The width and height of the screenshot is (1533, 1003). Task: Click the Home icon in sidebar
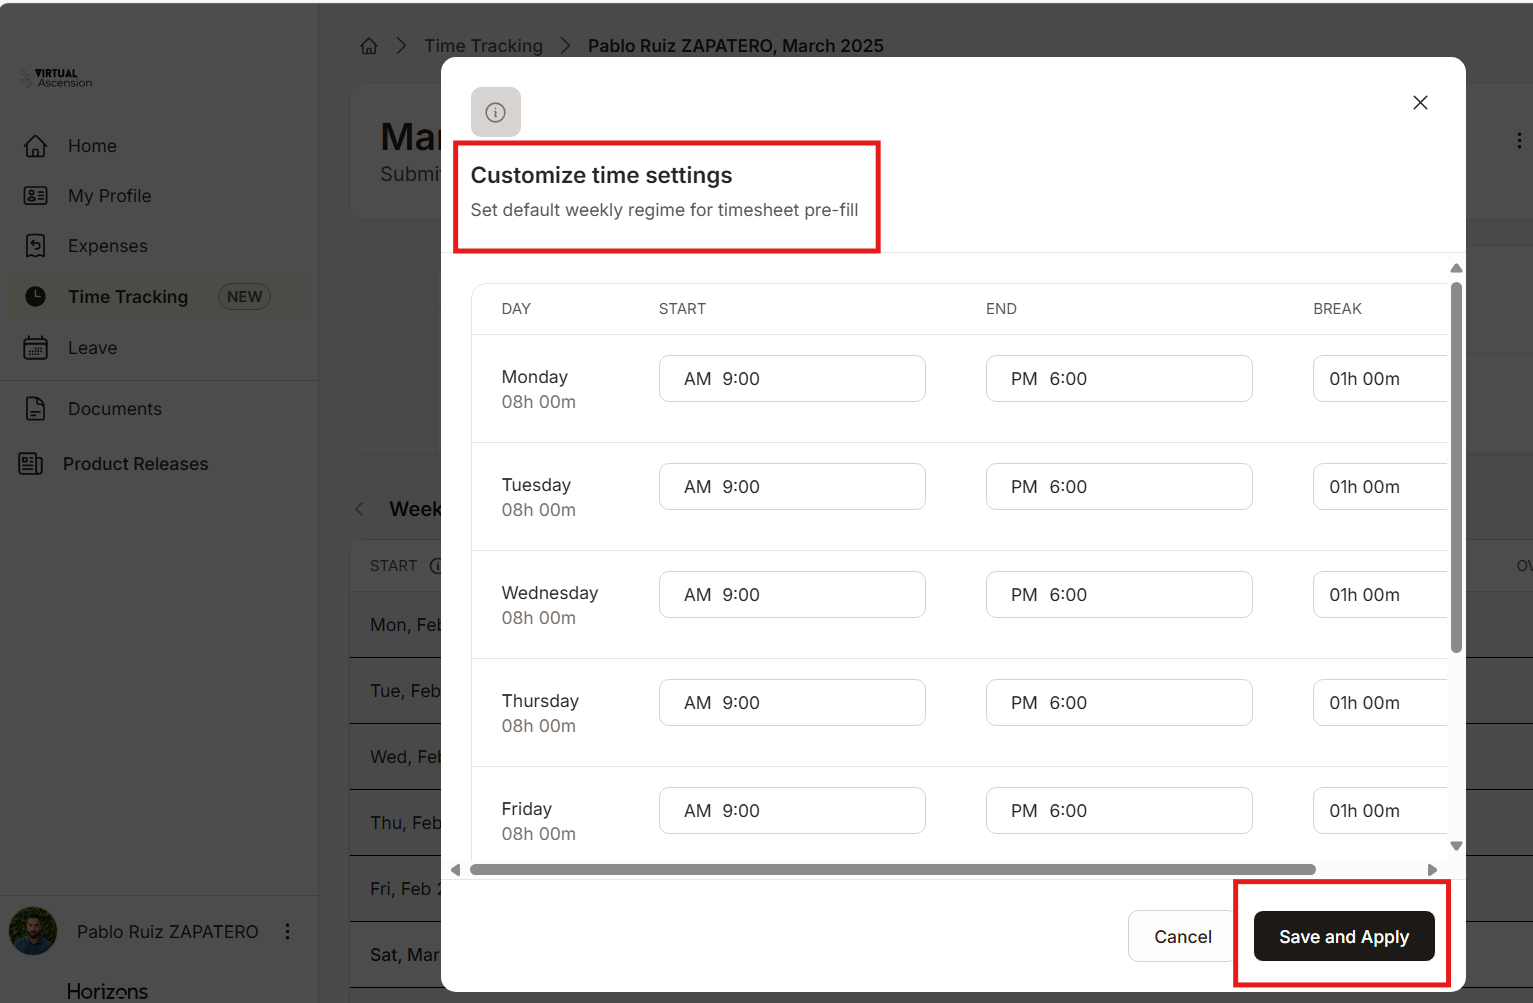pos(36,146)
